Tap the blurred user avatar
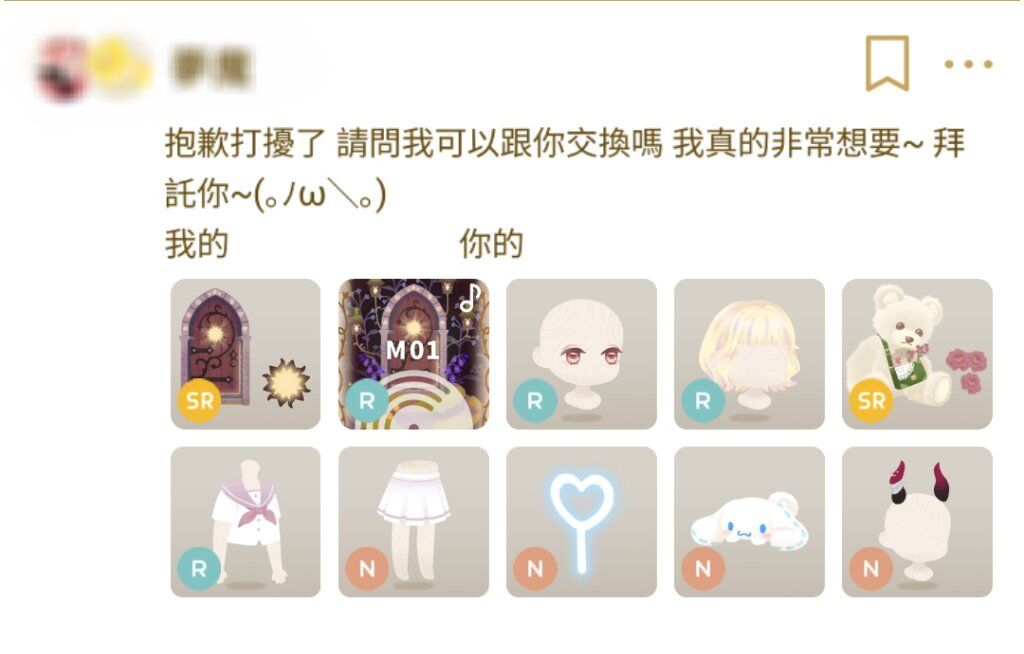This screenshot has height=654, width=1024. (61, 69)
